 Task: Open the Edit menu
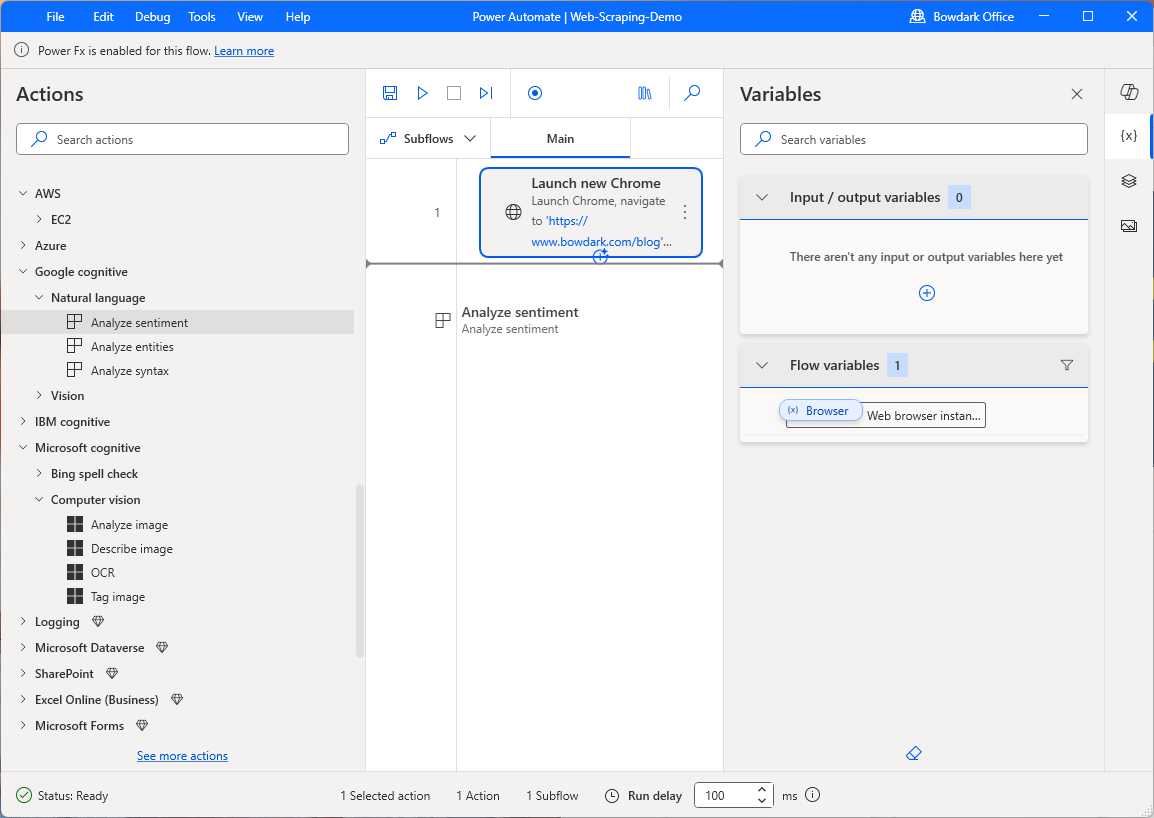[103, 16]
